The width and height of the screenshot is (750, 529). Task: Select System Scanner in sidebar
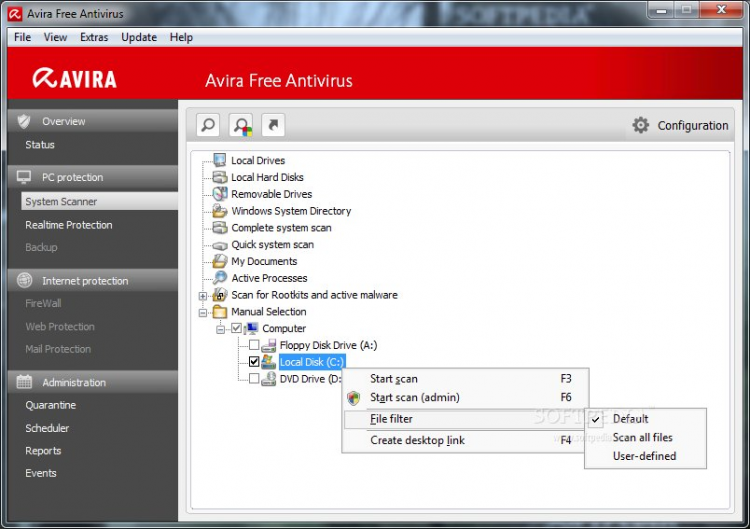point(99,201)
